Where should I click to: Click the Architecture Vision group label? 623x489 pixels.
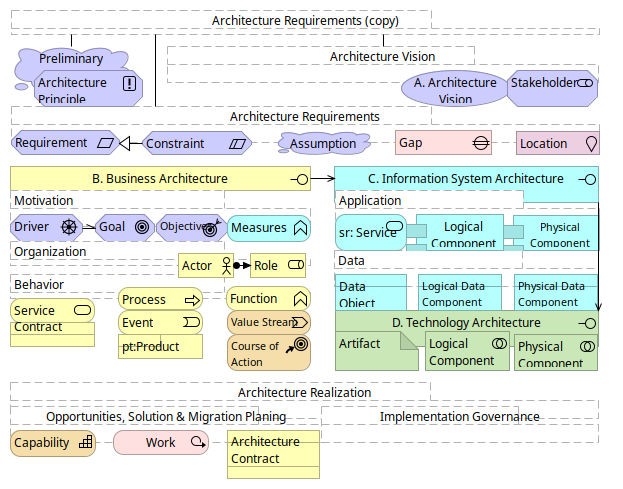point(382,56)
